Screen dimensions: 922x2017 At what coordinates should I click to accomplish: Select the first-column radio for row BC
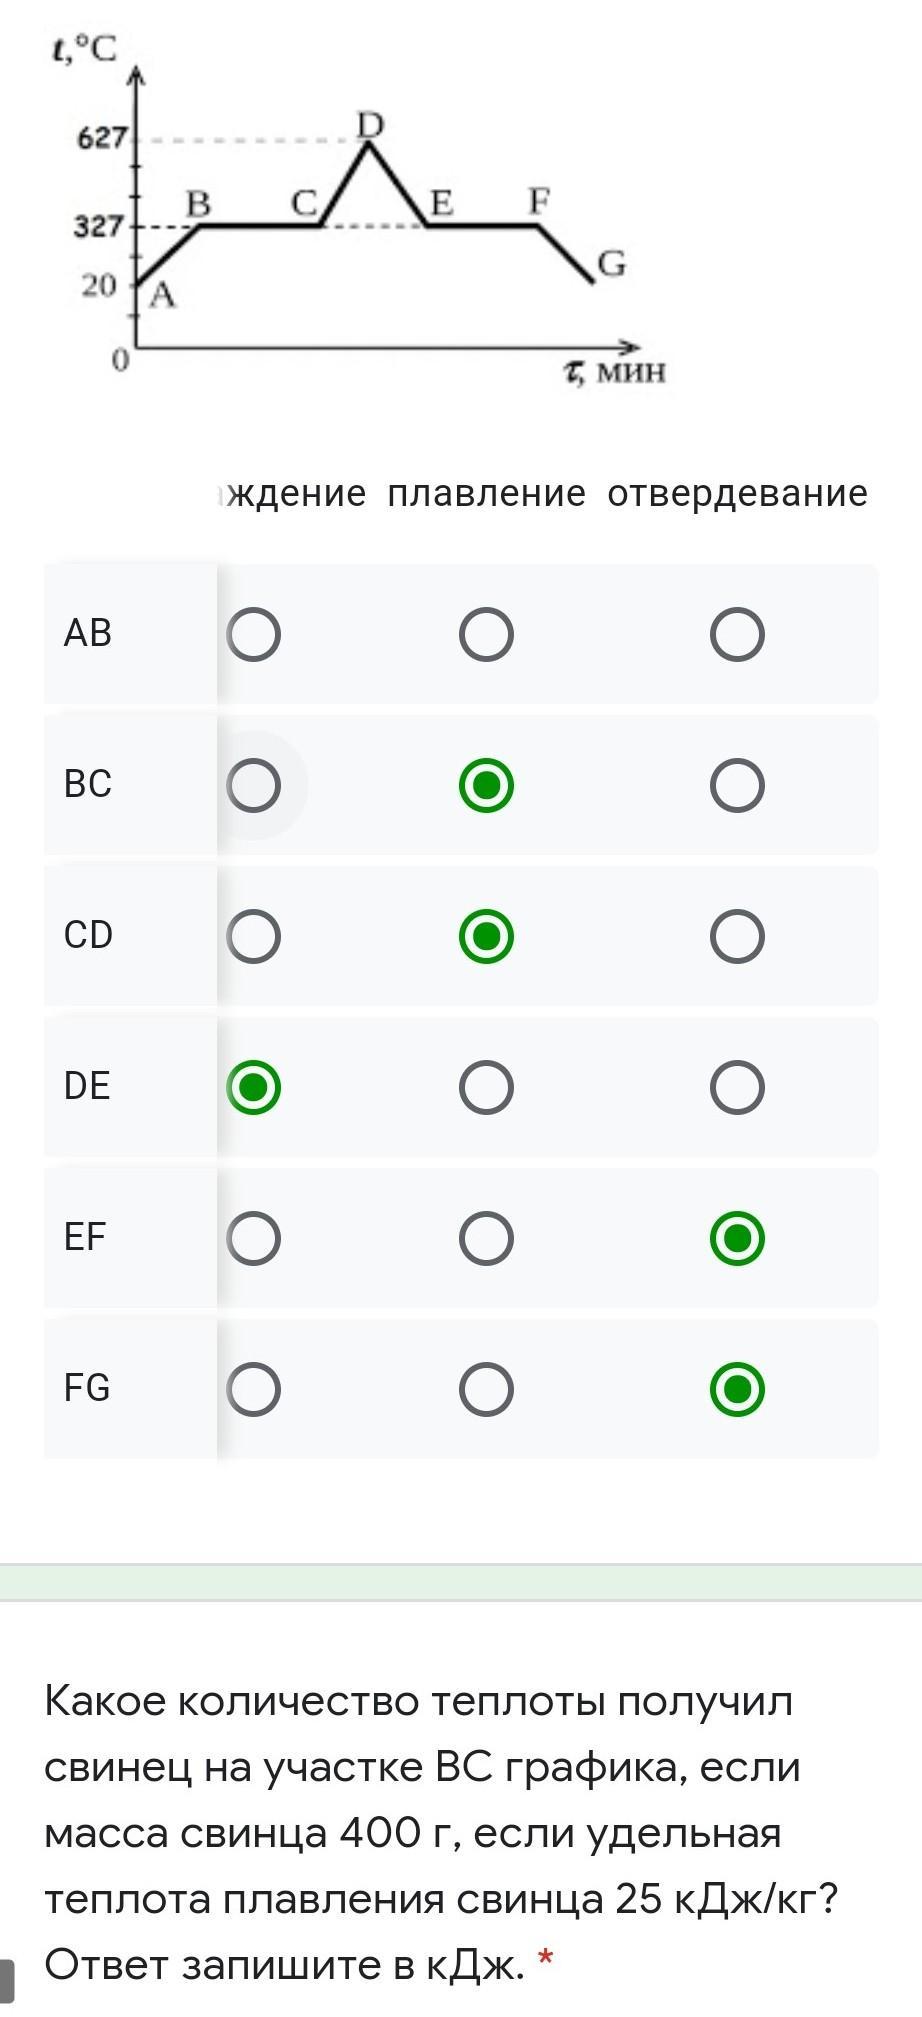point(254,785)
